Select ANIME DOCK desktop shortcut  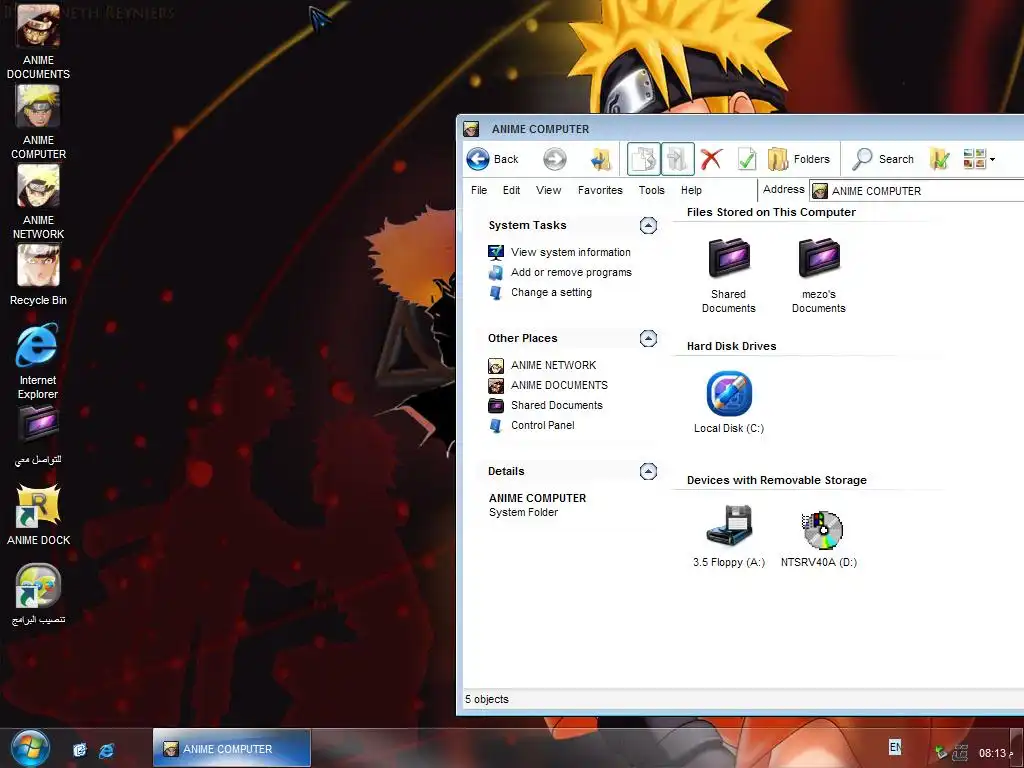click(x=38, y=515)
